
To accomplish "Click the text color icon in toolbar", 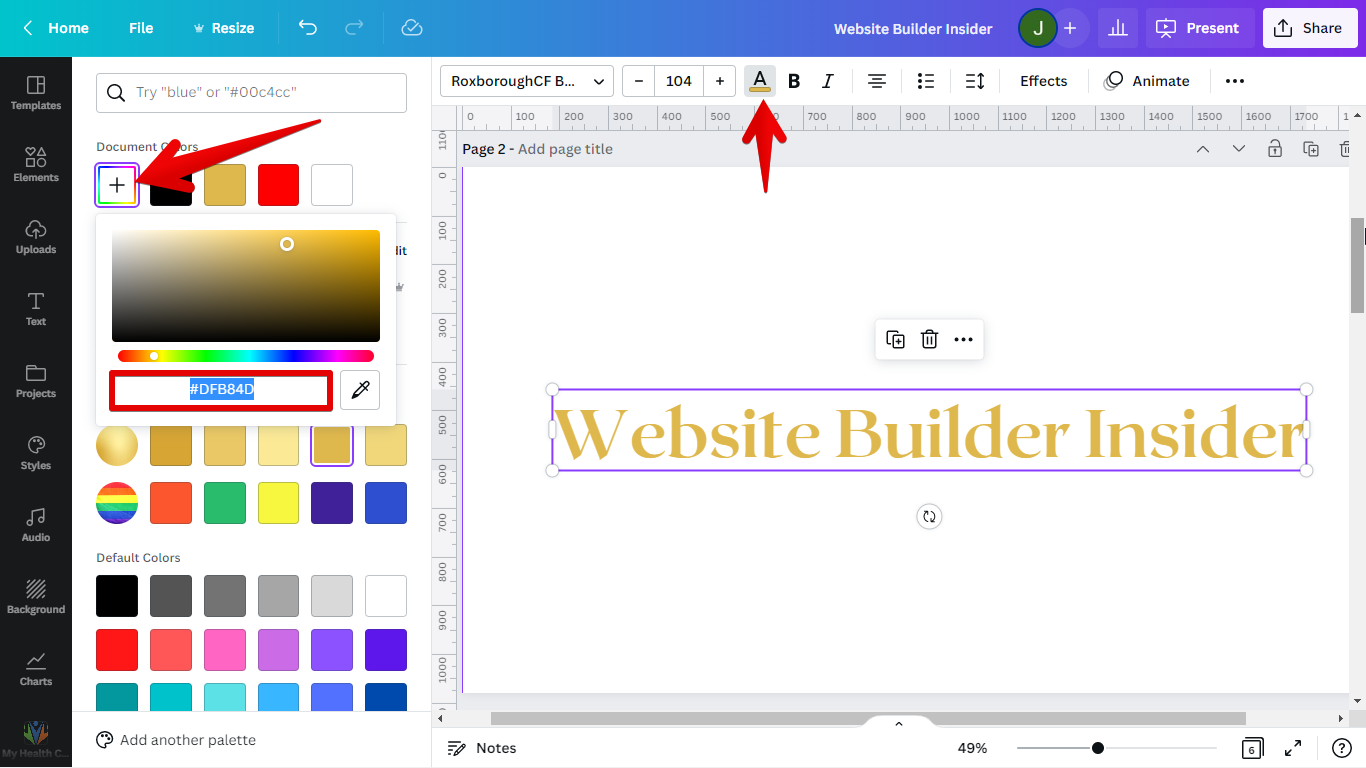I will point(760,81).
